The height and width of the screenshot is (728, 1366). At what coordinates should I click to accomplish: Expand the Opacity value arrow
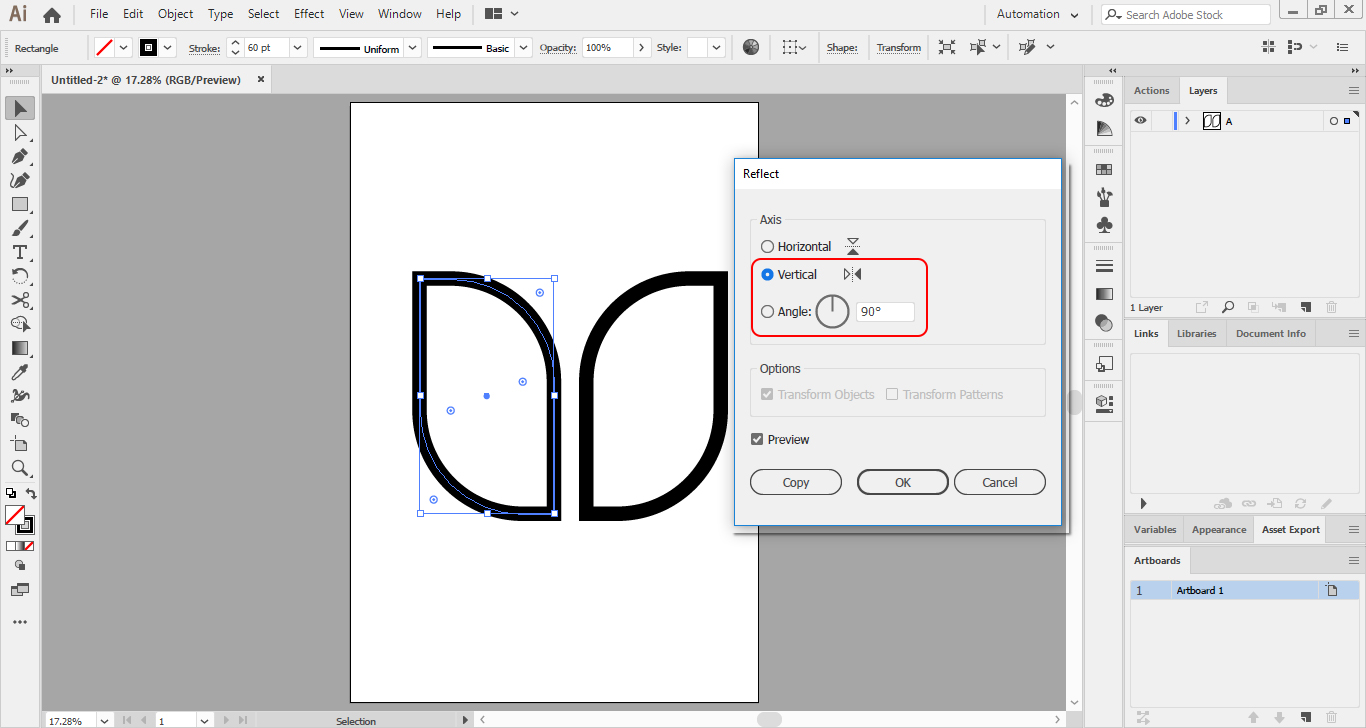[x=641, y=47]
